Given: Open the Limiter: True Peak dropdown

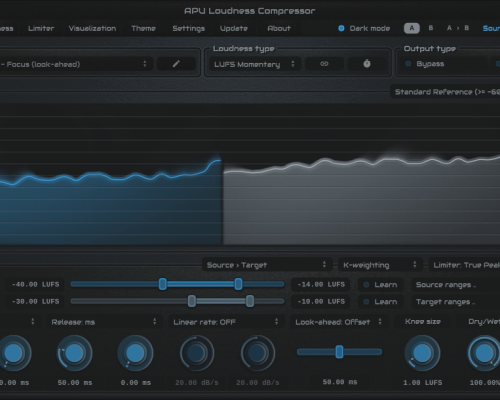Looking at the screenshot, I should click(x=464, y=265).
